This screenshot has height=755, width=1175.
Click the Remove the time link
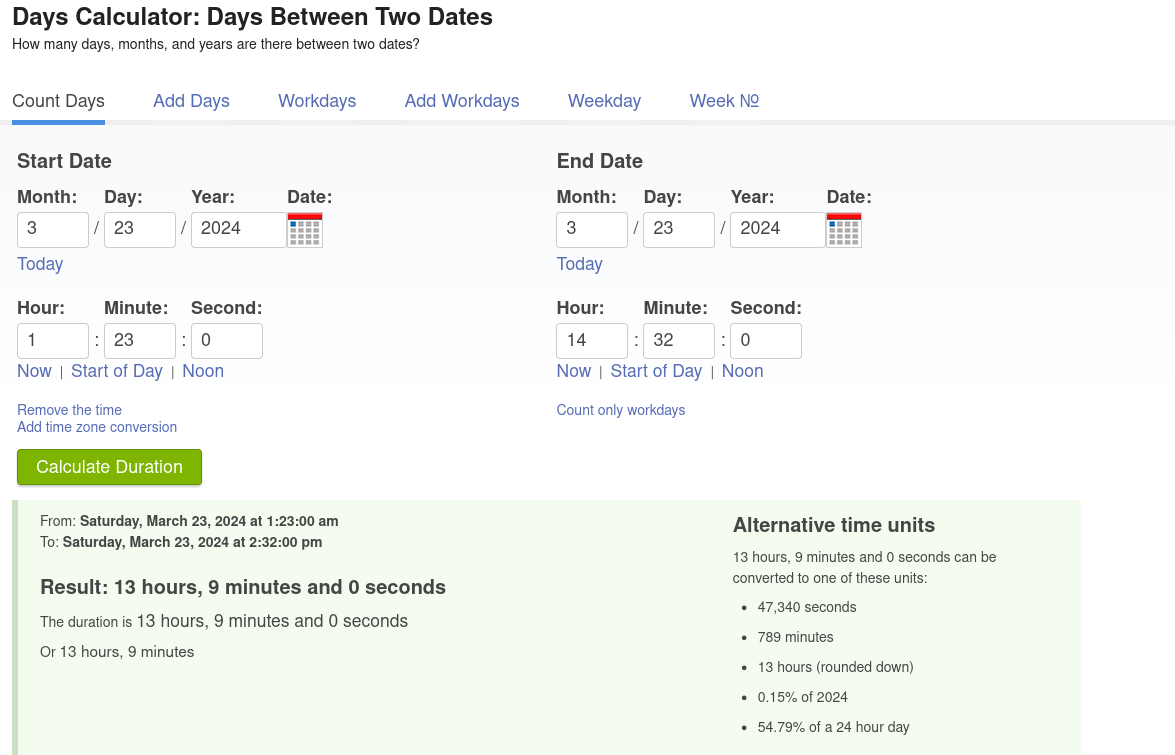point(69,410)
